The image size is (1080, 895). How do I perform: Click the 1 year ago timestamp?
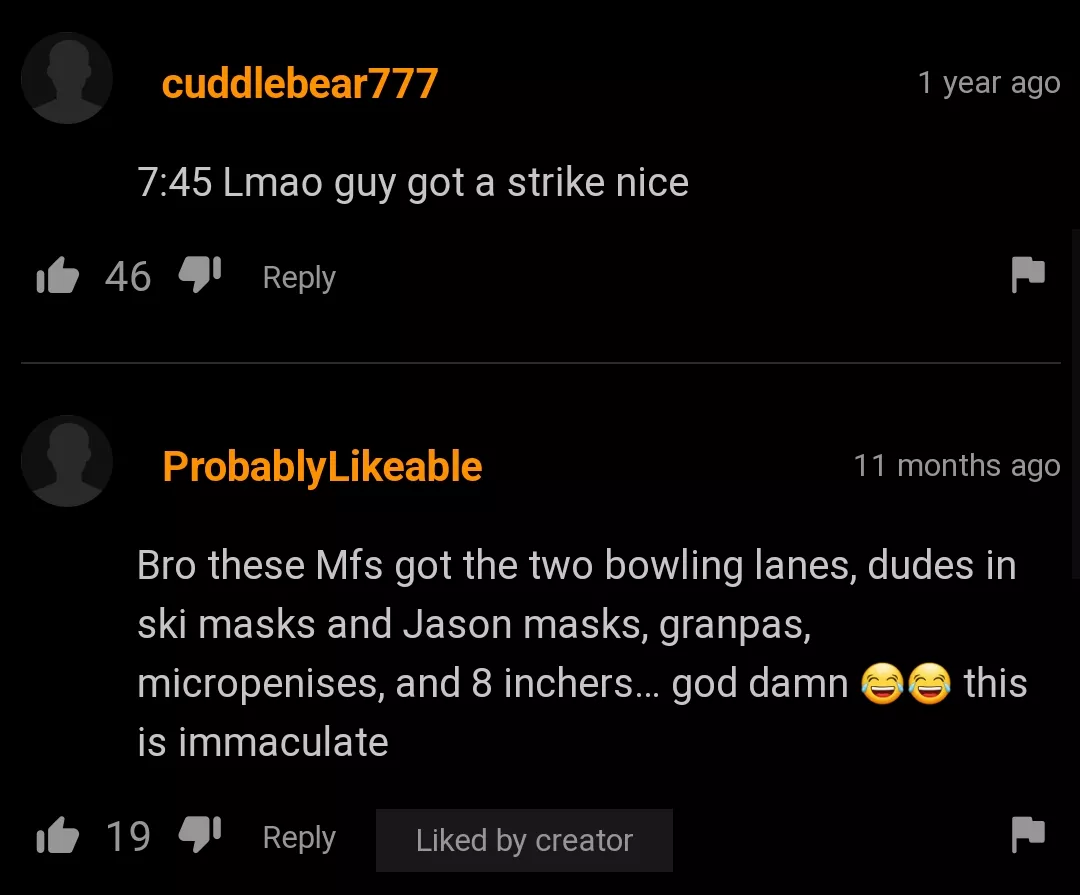(989, 83)
